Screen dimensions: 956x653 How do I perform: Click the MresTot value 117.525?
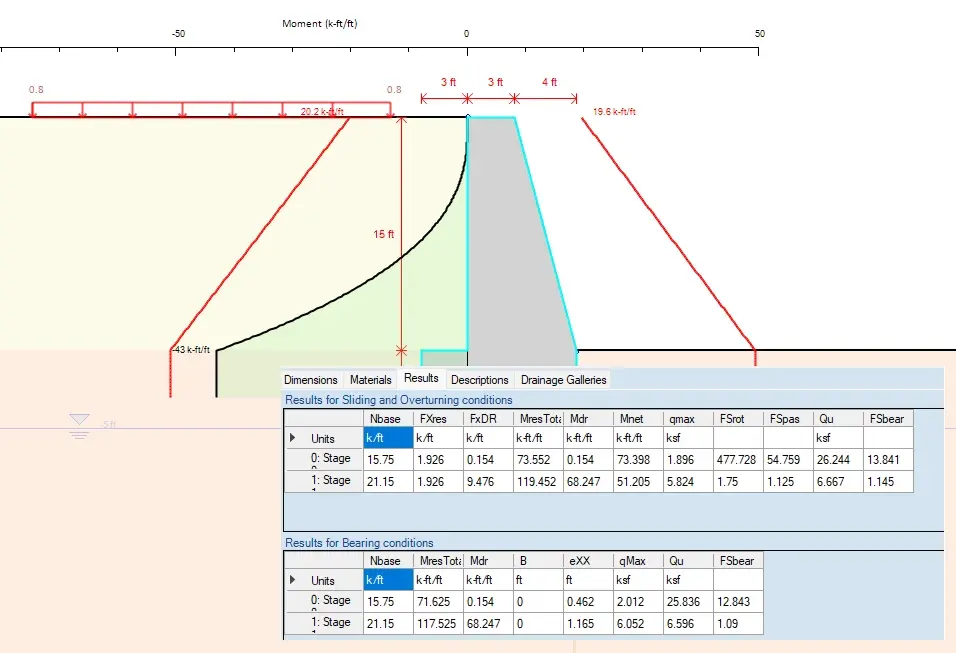click(x=438, y=623)
